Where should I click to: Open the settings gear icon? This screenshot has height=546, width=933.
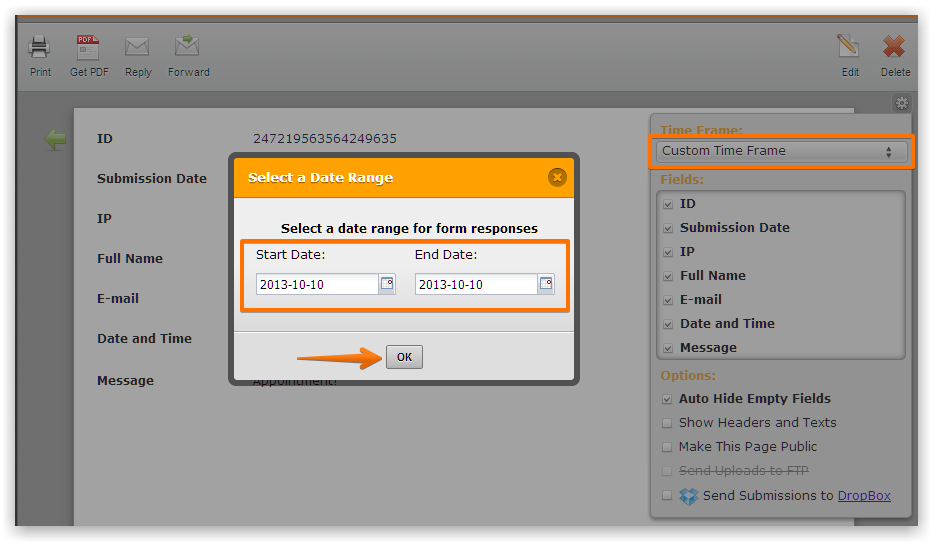click(x=901, y=103)
